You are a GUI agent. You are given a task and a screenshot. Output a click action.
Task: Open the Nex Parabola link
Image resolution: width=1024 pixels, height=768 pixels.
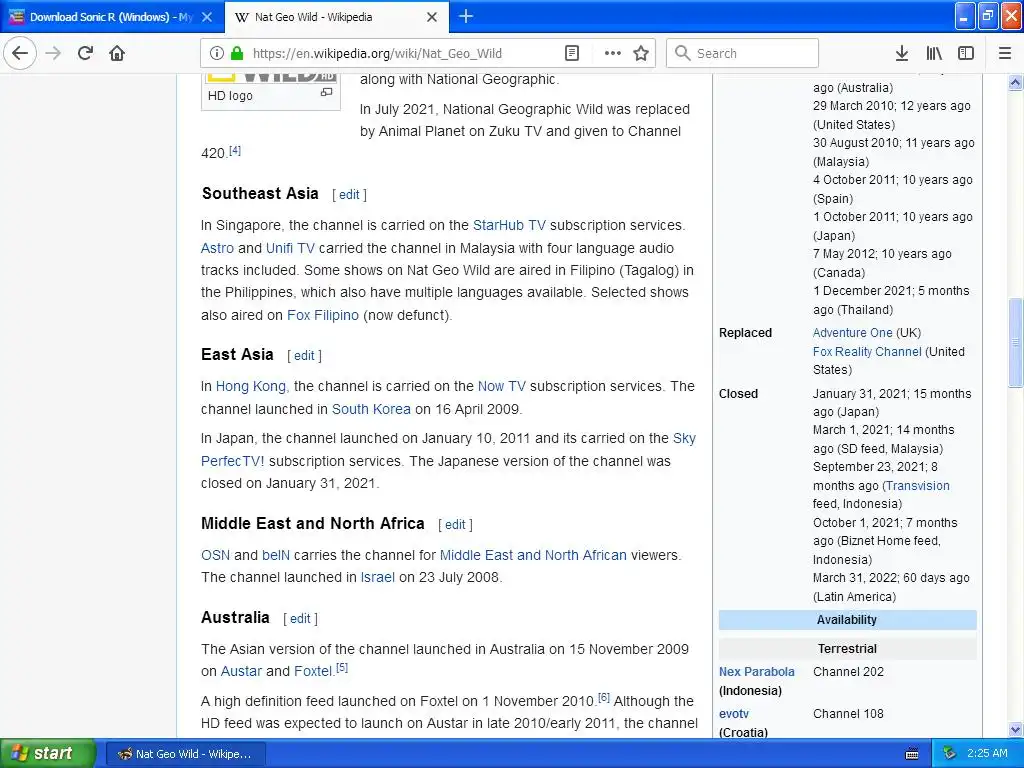coord(757,672)
